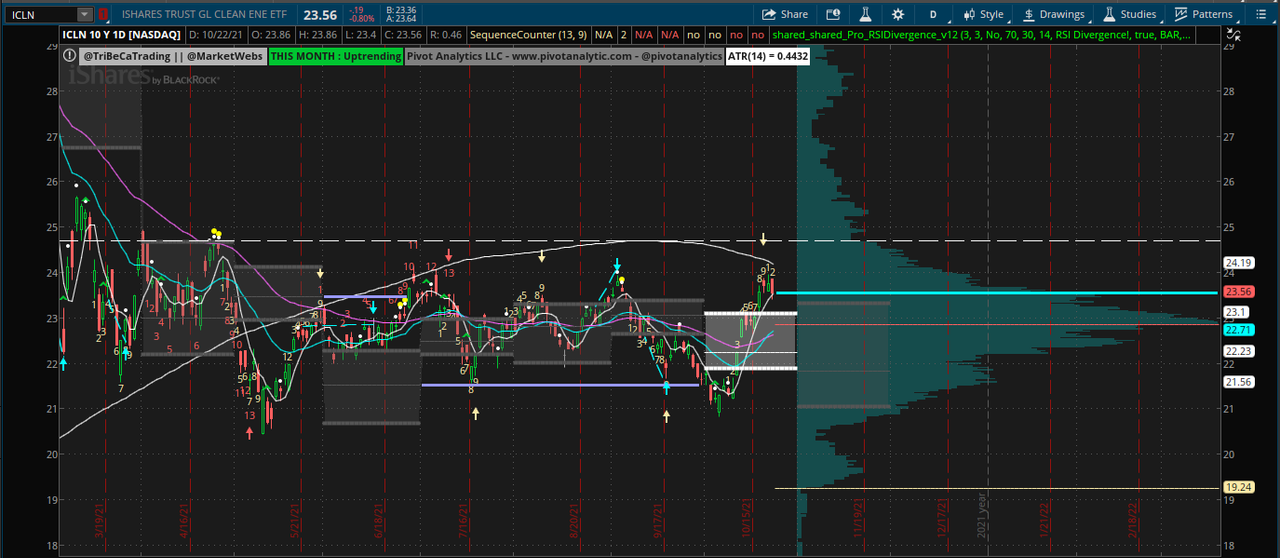
Task: Open the Style menu
Action: tap(983, 15)
